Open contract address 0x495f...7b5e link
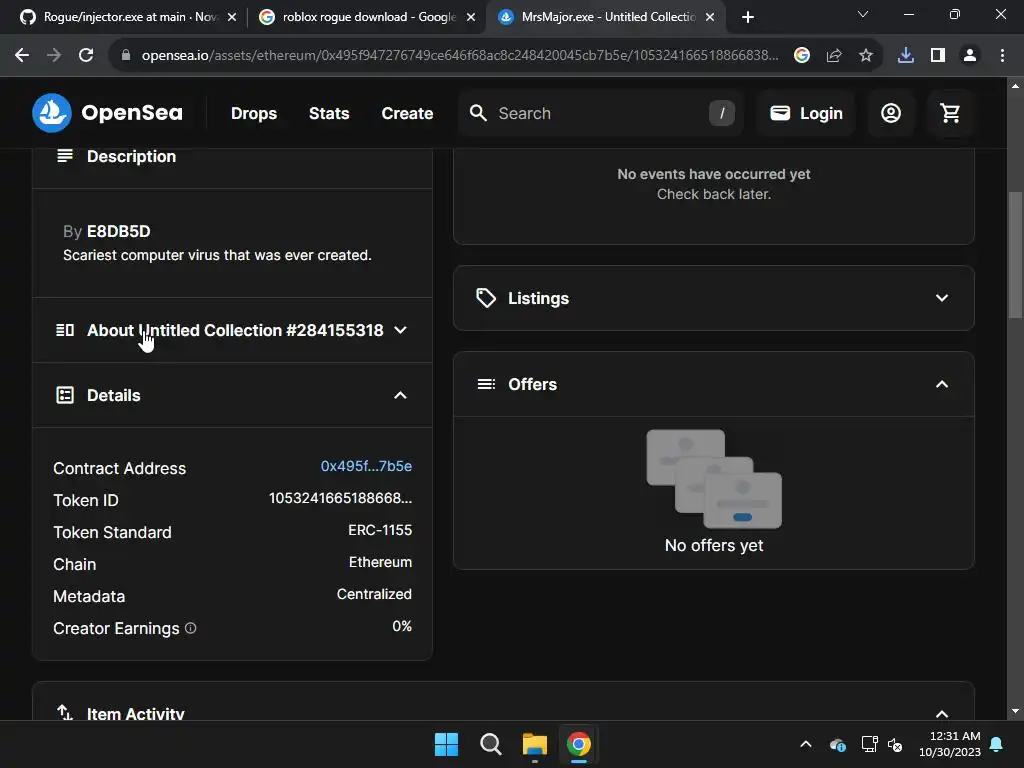Screen dimensions: 1024x768 [366, 466]
